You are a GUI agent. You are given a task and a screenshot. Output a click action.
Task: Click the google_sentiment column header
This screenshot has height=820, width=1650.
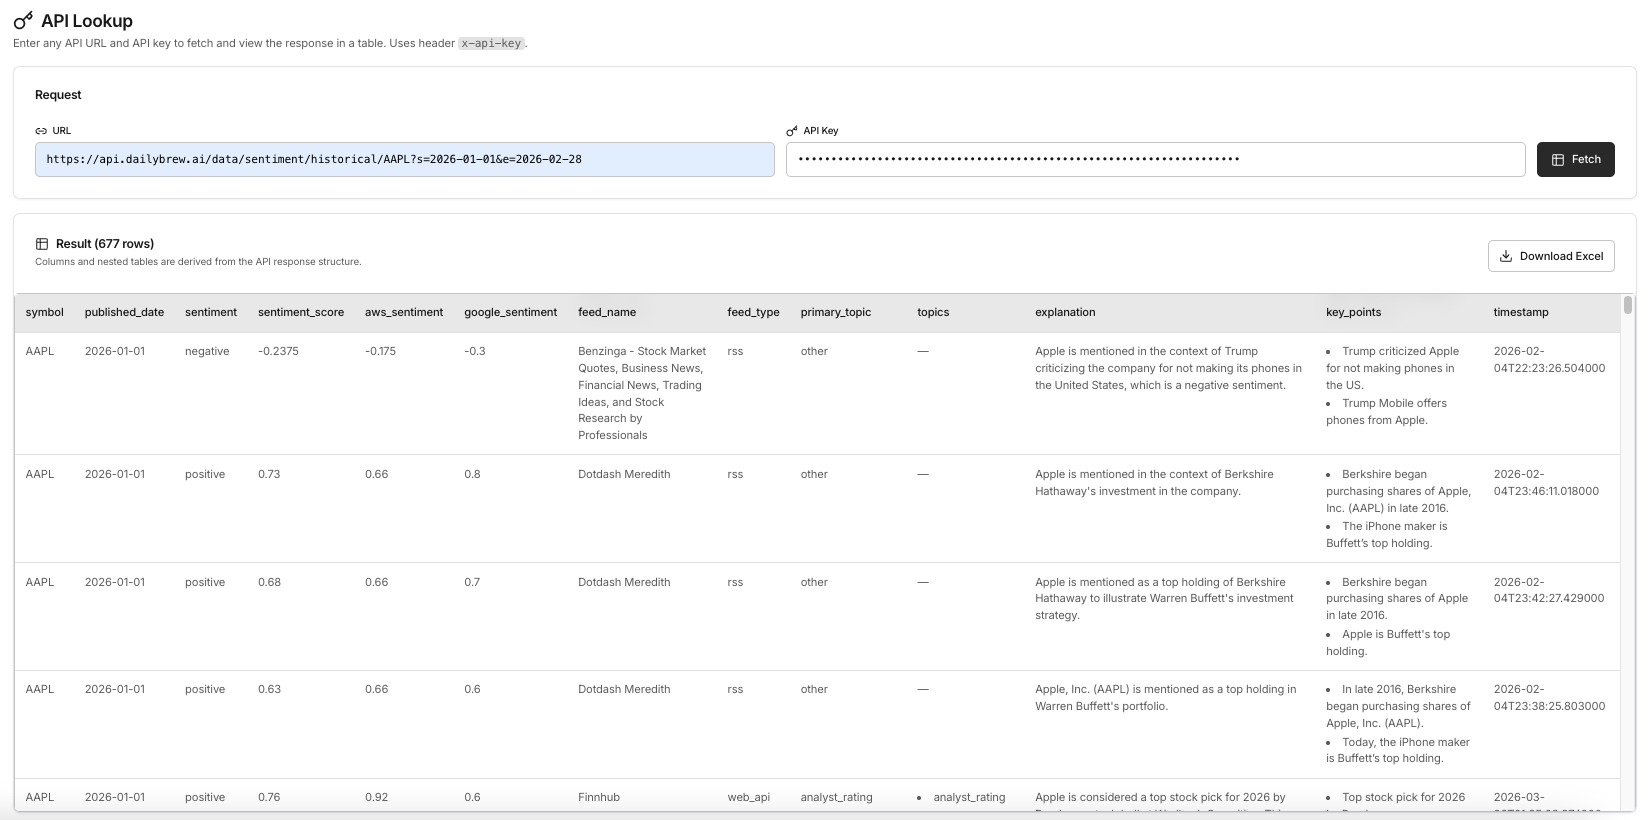click(510, 312)
